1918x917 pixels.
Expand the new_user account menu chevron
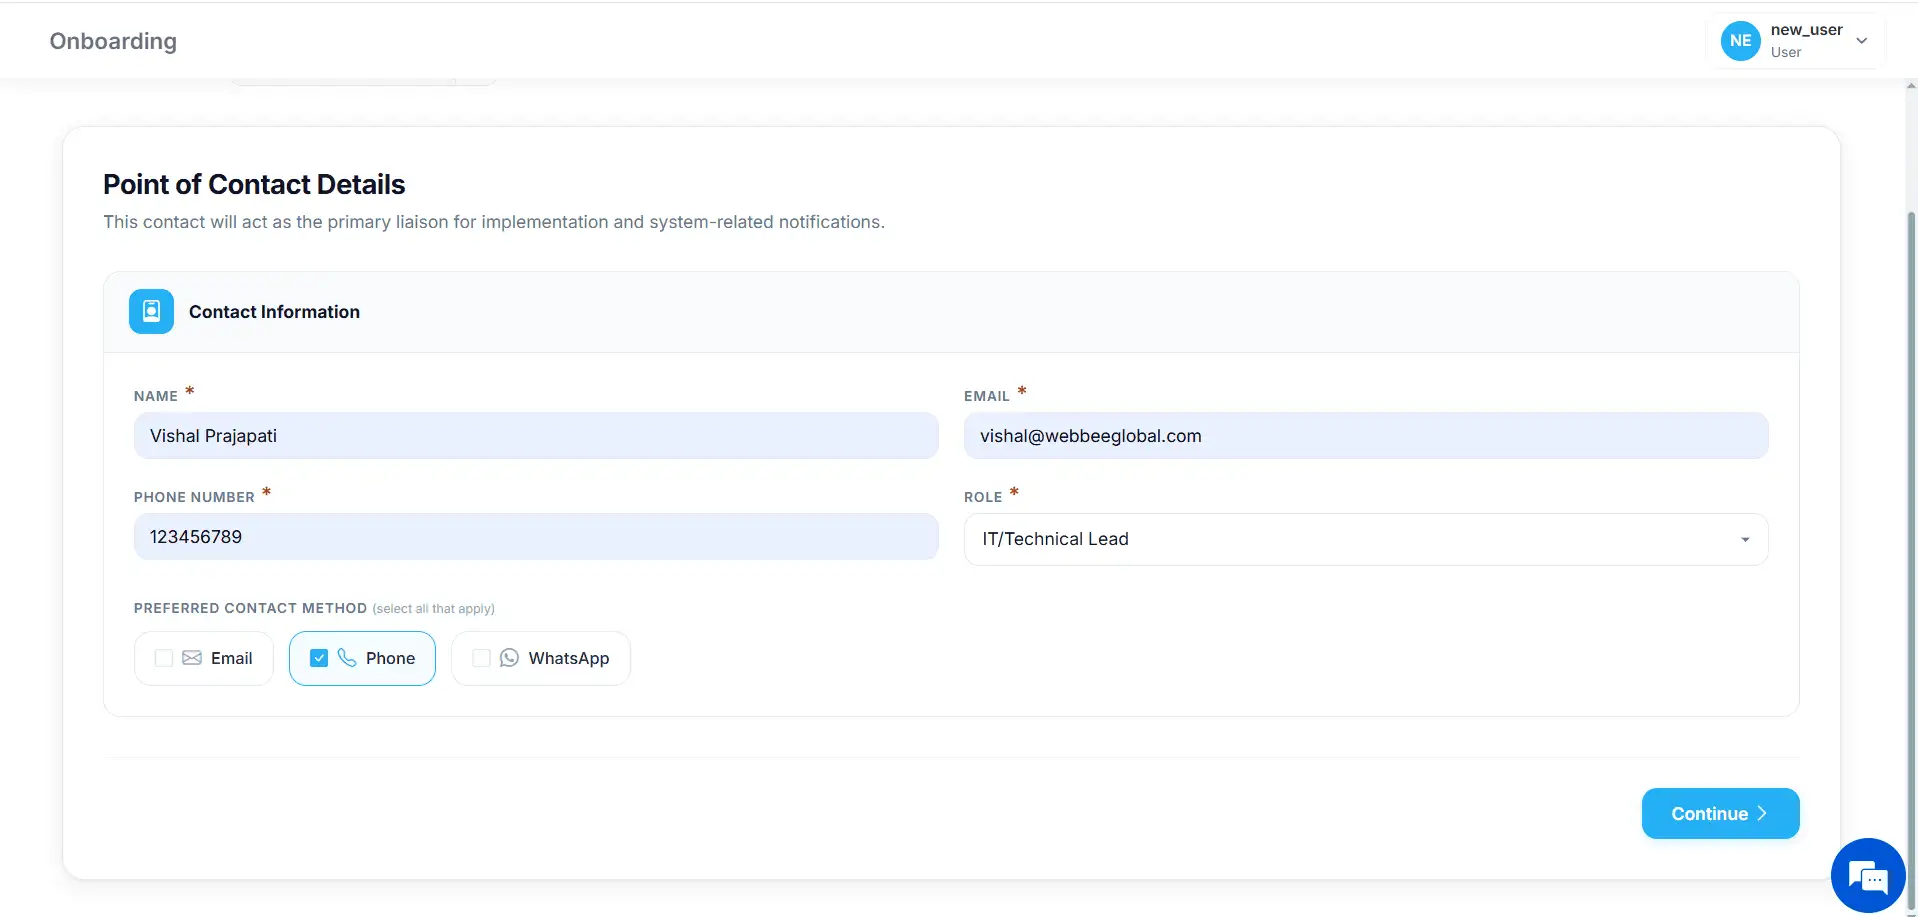pyautogui.click(x=1862, y=41)
